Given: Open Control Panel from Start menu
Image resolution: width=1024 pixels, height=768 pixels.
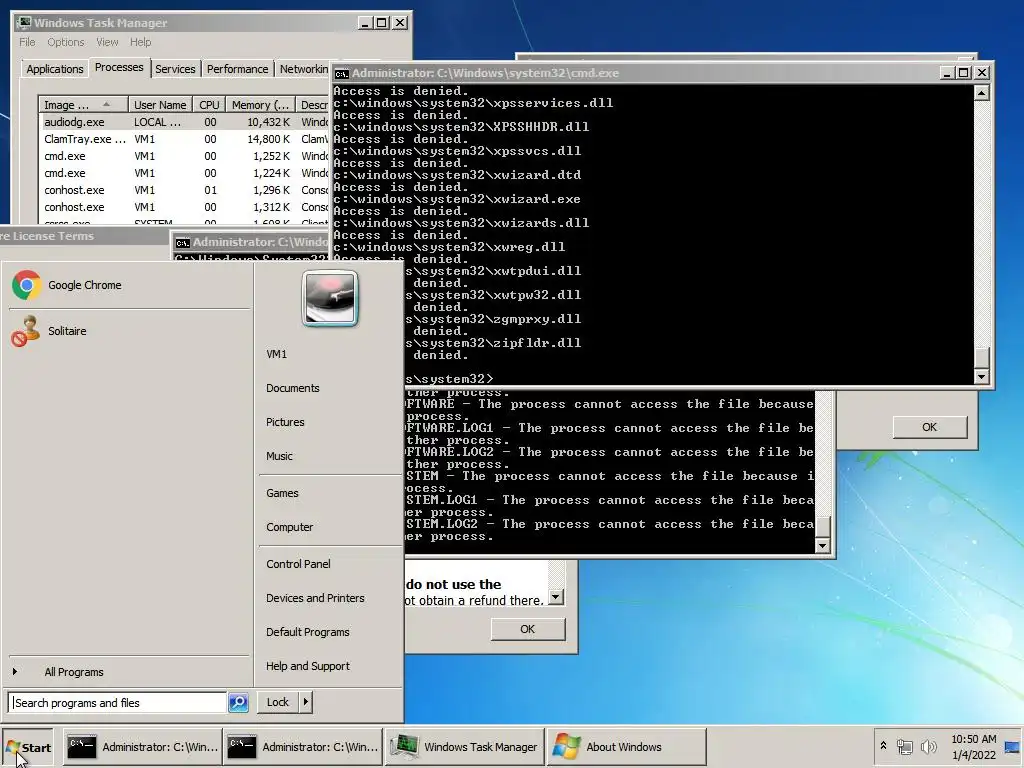Looking at the screenshot, I should [298, 564].
